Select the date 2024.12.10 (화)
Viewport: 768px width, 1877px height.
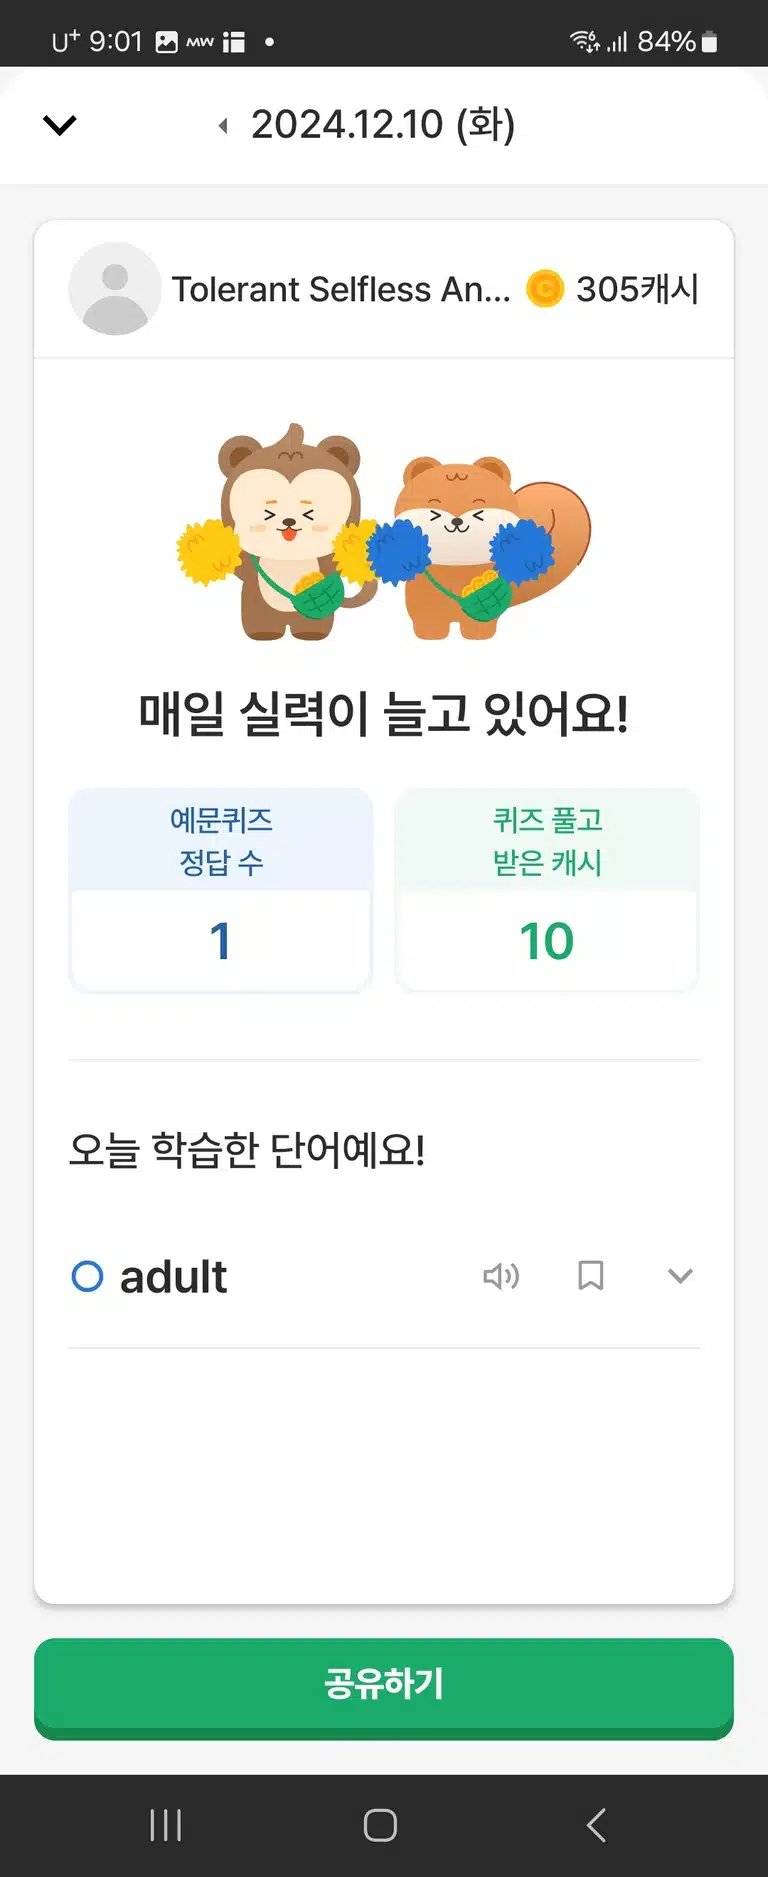pos(383,125)
